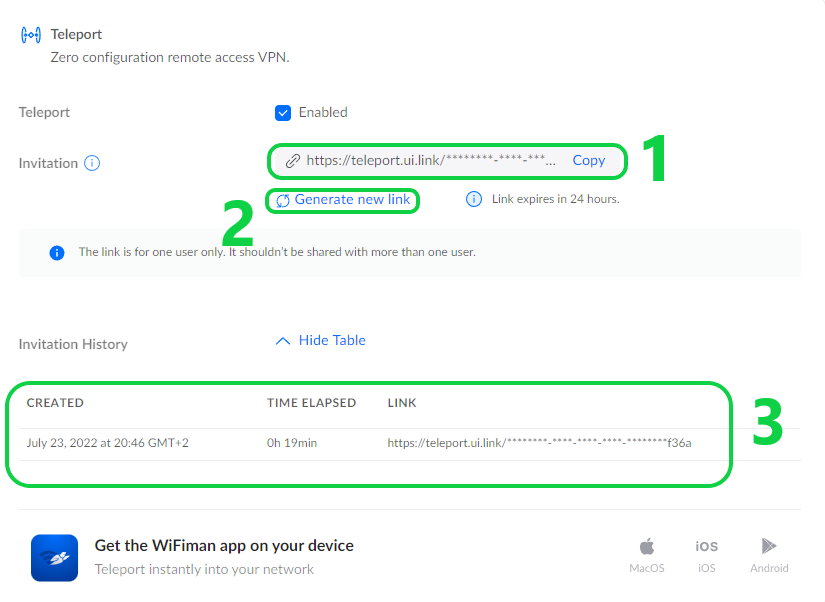The width and height of the screenshot is (825, 602).
Task: Click the CREATED column header
Action: [x=55, y=403]
